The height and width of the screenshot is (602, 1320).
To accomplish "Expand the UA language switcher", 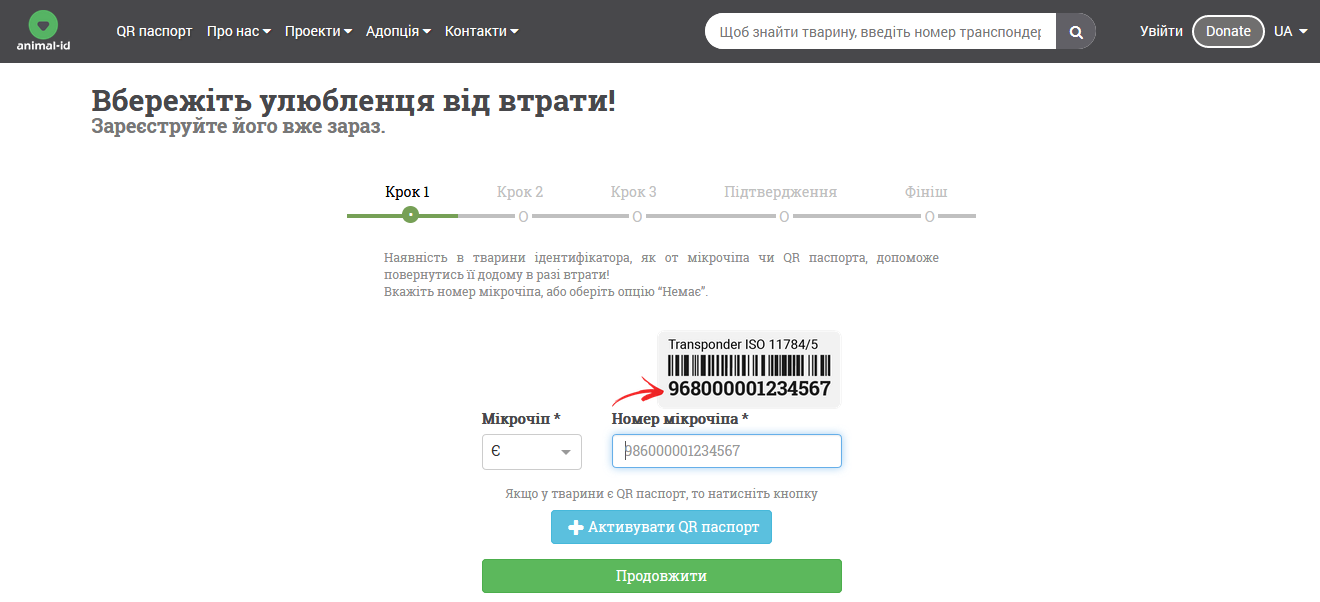I will coord(1290,31).
